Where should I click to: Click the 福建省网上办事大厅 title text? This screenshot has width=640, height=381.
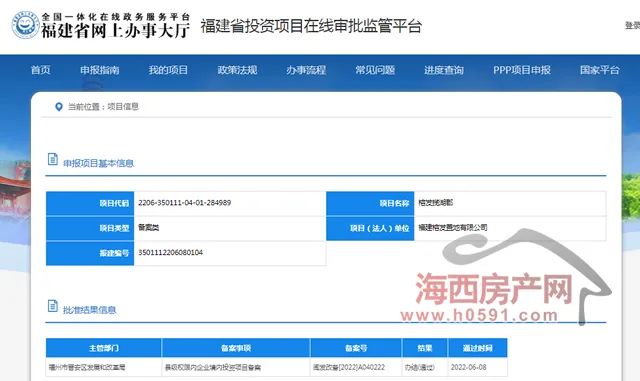coord(116,31)
